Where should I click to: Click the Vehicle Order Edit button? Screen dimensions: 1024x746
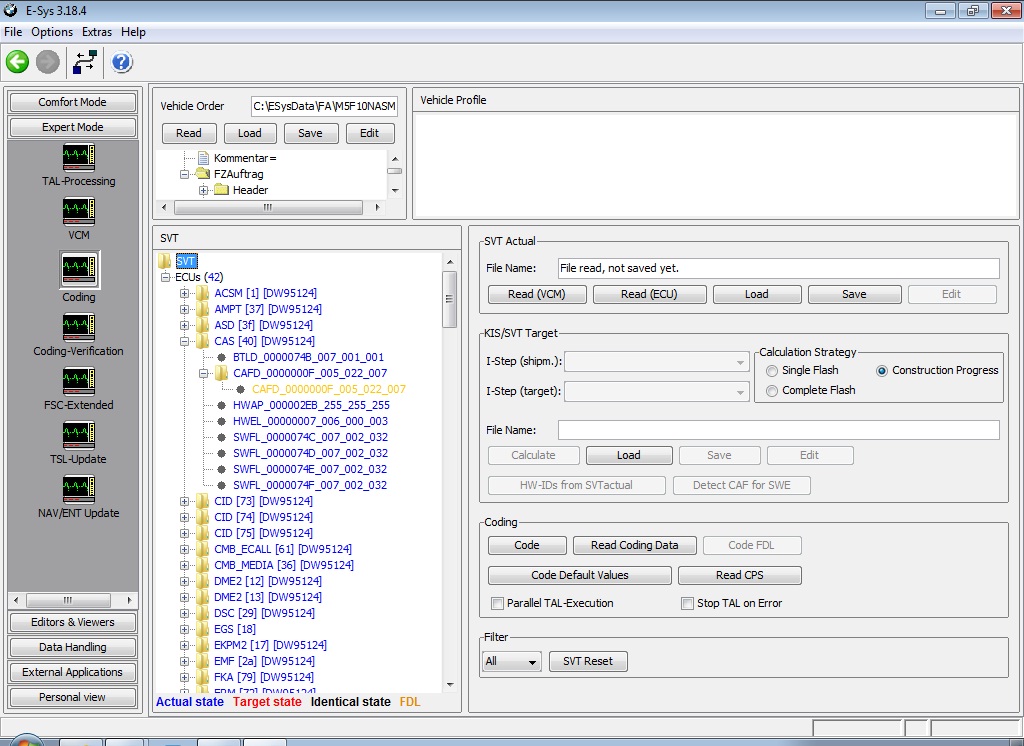pos(370,133)
